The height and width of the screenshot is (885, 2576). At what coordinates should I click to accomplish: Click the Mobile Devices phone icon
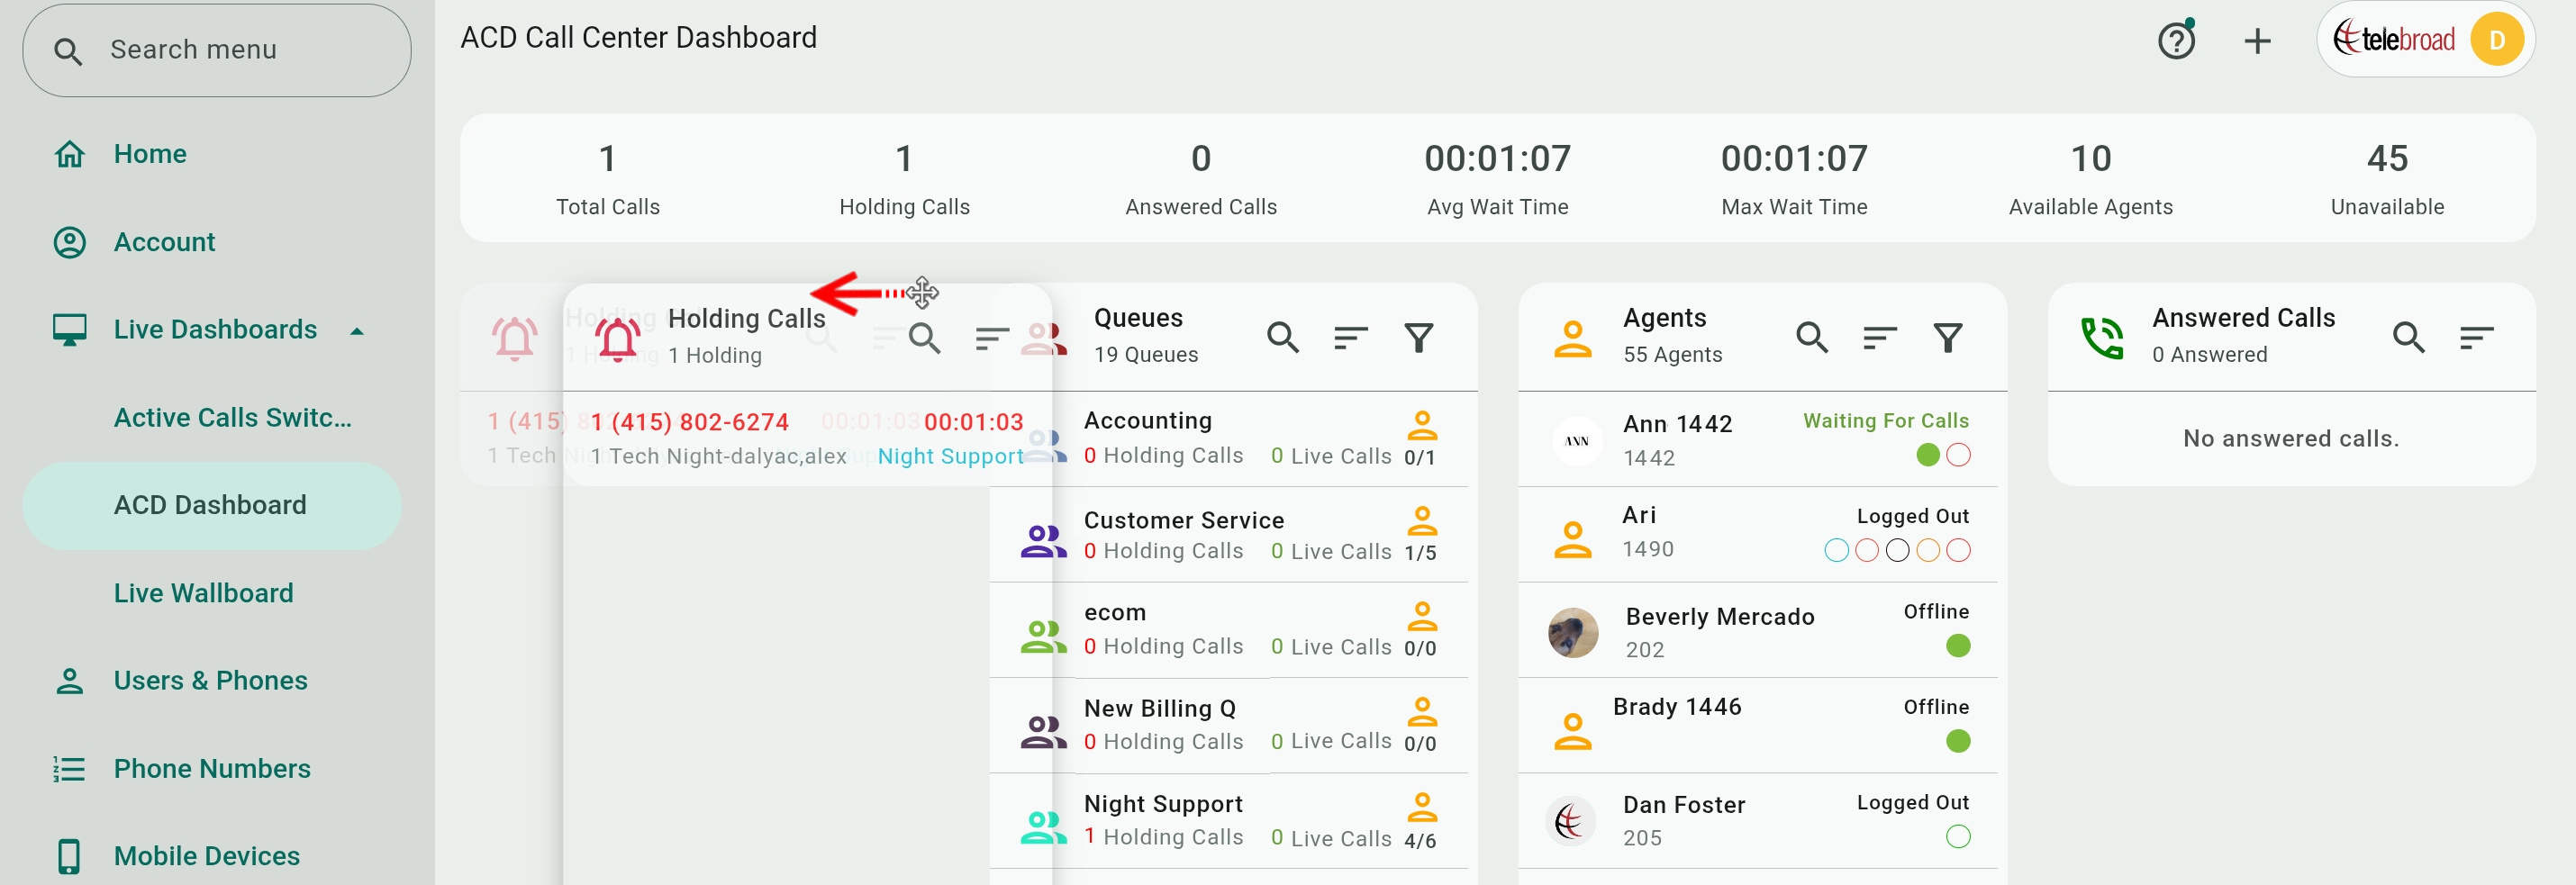click(69, 856)
